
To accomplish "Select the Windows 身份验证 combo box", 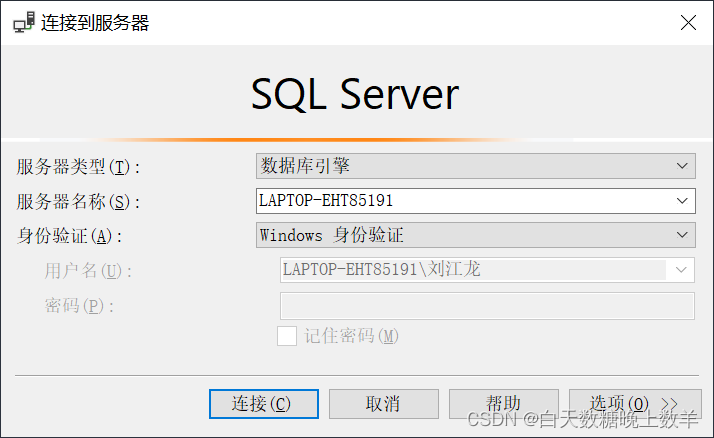I will pyautogui.click(x=475, y=235).
